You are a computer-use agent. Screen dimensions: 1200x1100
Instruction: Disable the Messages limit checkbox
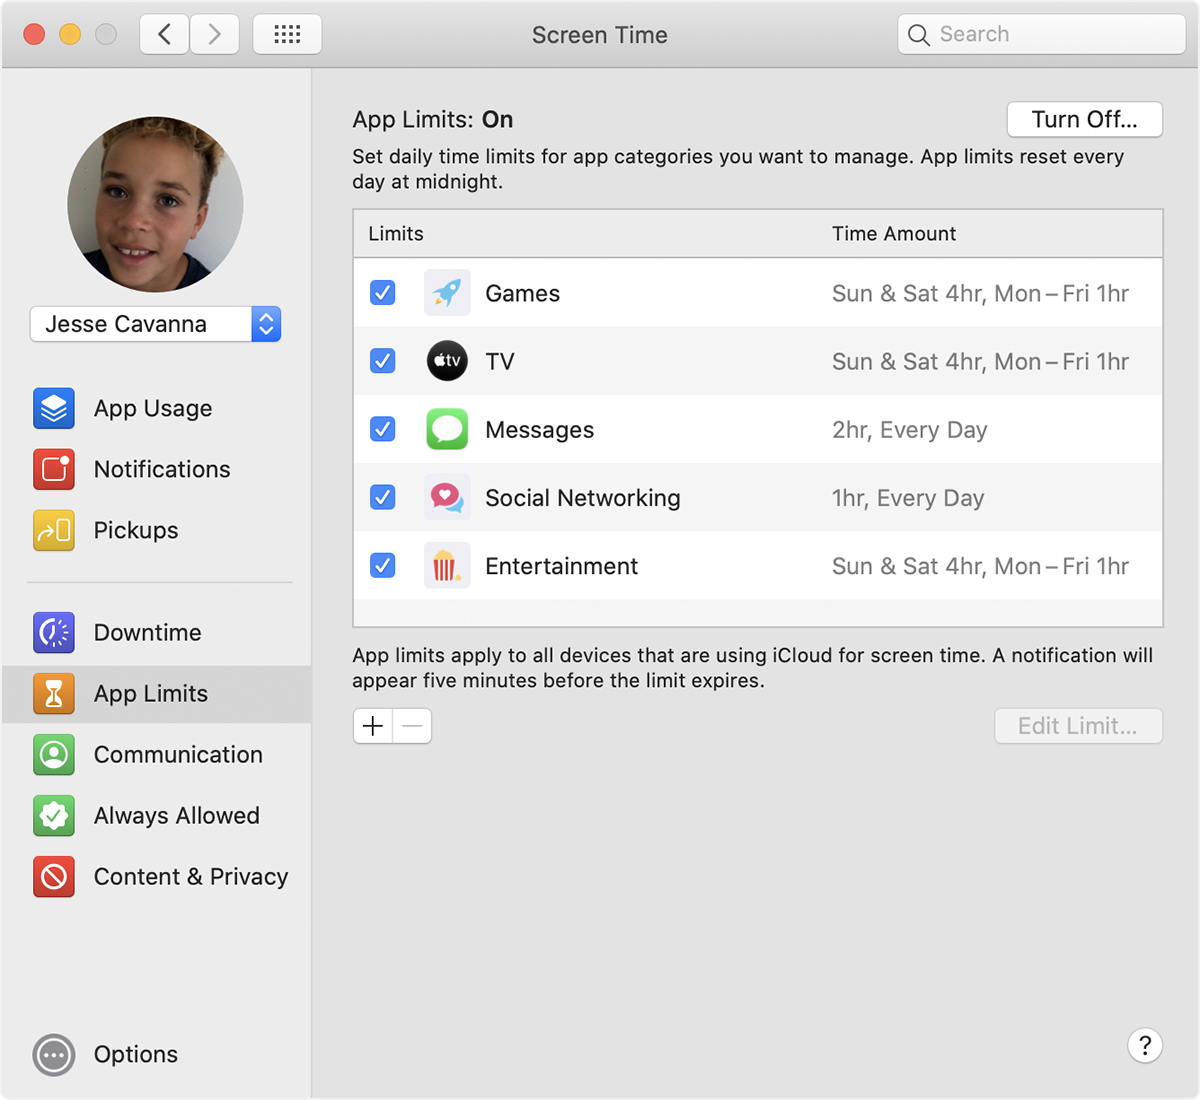382,428
